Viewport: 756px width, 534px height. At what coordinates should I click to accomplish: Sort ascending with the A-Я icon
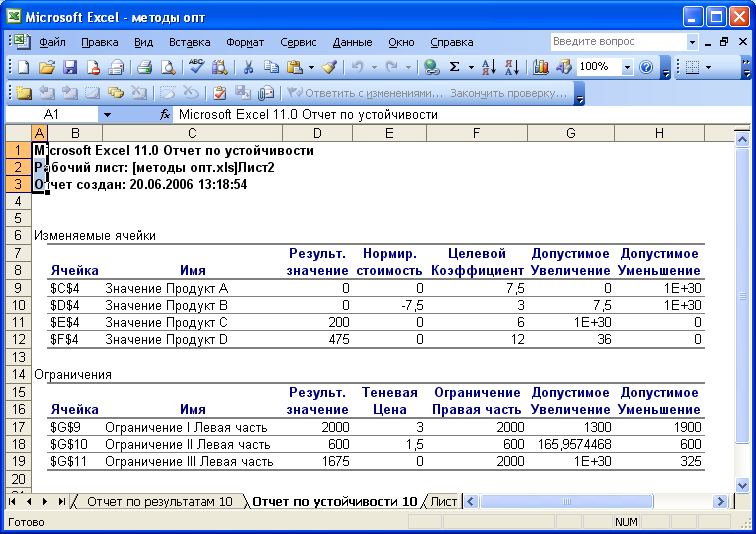tap(488, 67)
